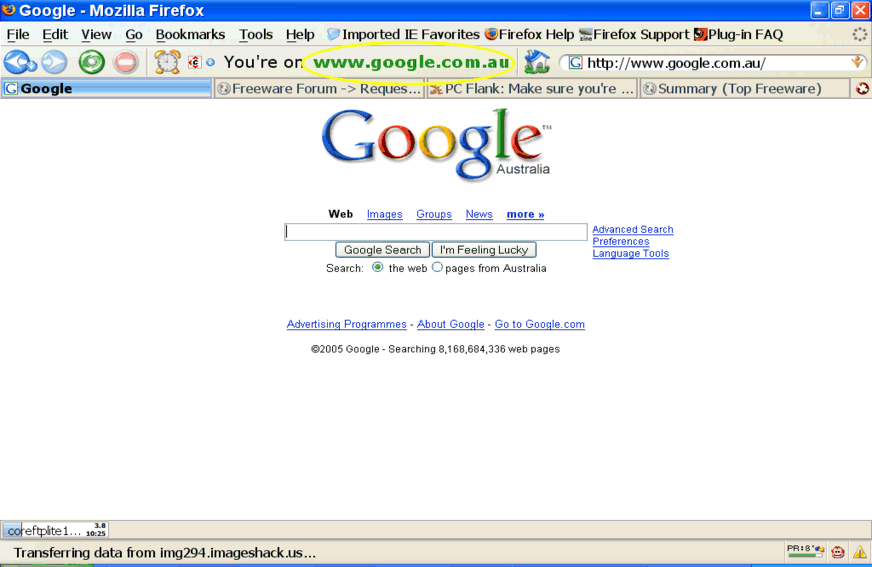
Task: Open the View menu
Action: 96,34
